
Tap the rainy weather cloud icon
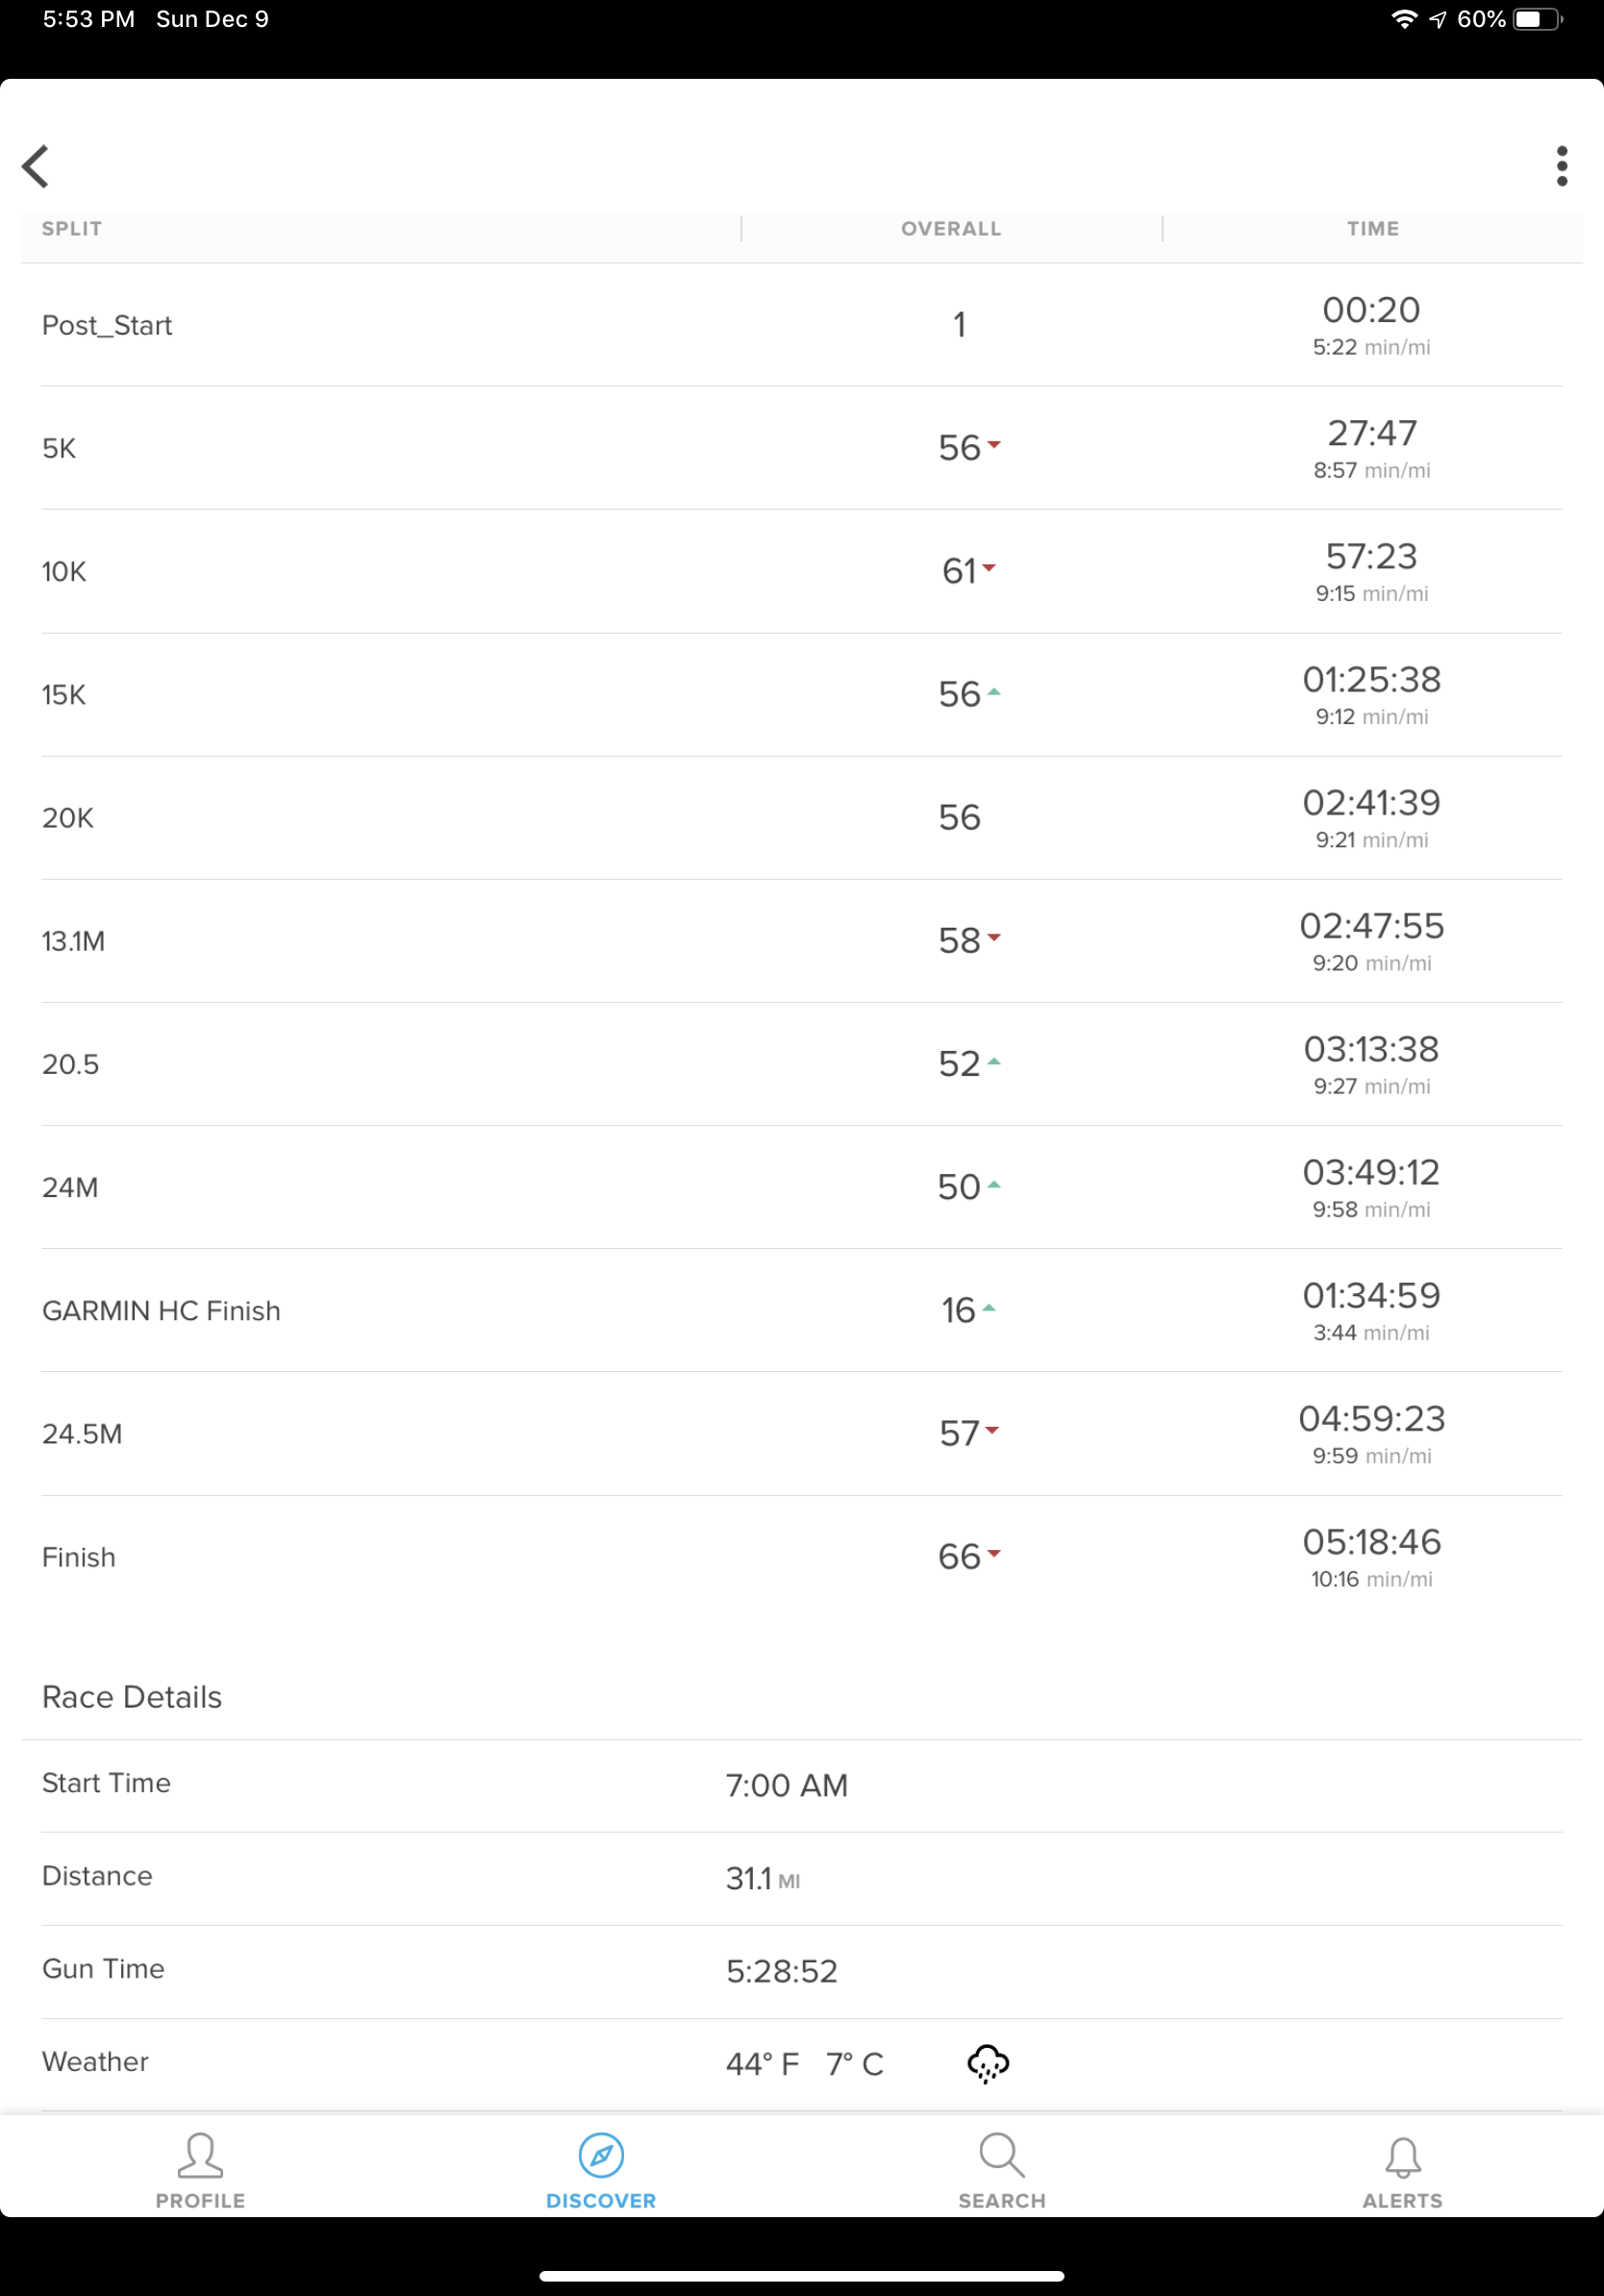tap(988, 2063)
